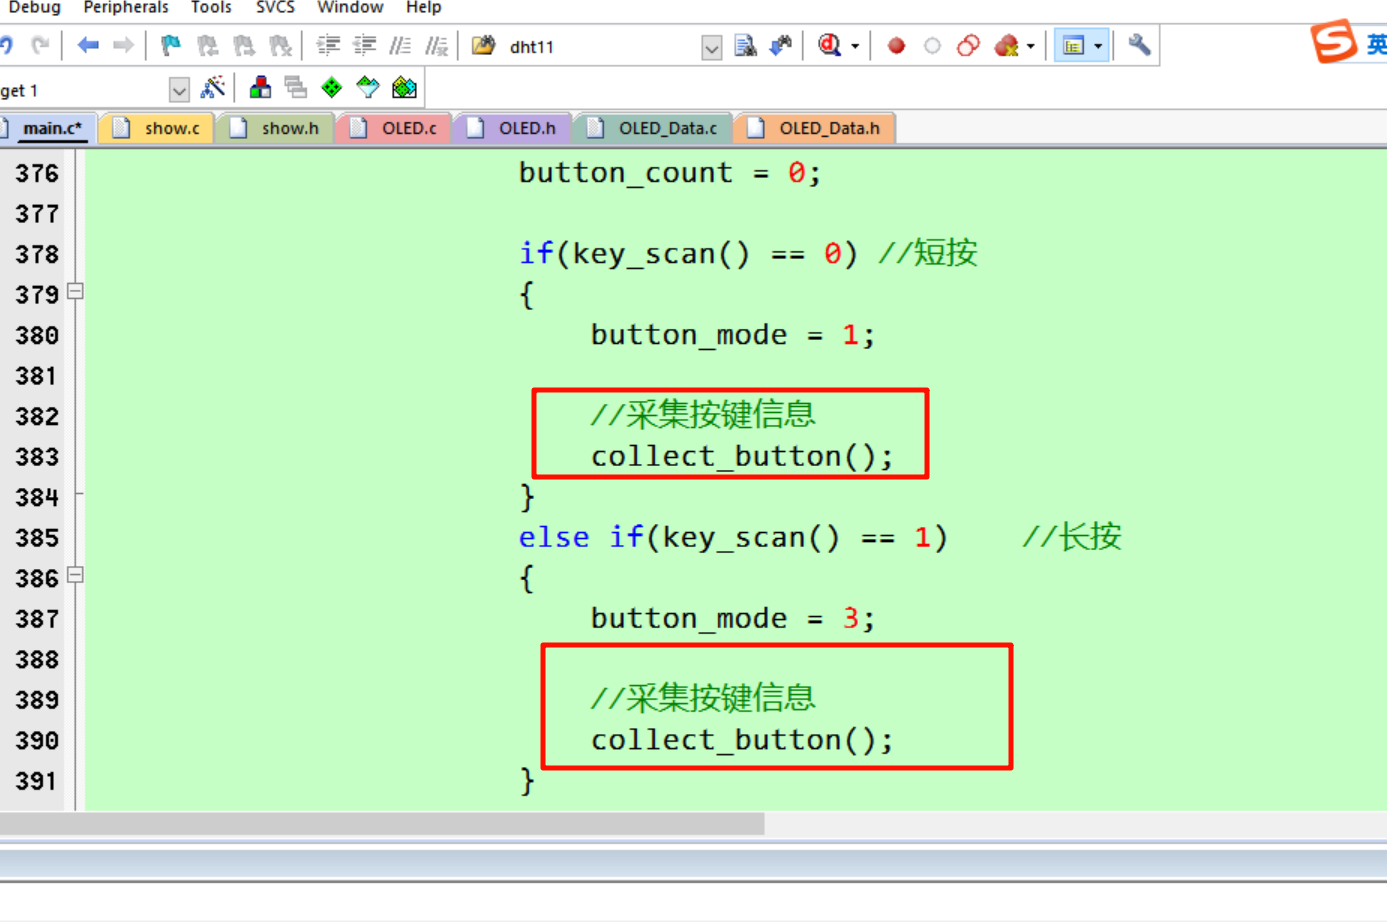Open Manage Project Items icon

[x=260, y=88]
